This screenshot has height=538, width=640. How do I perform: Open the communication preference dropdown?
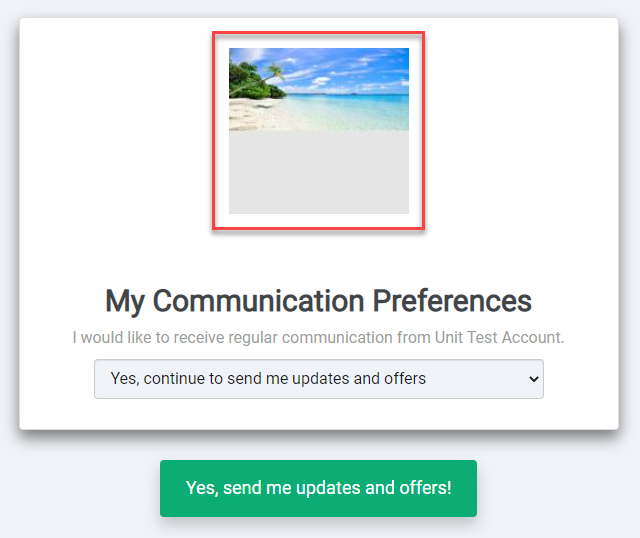[x=319, y=379]
